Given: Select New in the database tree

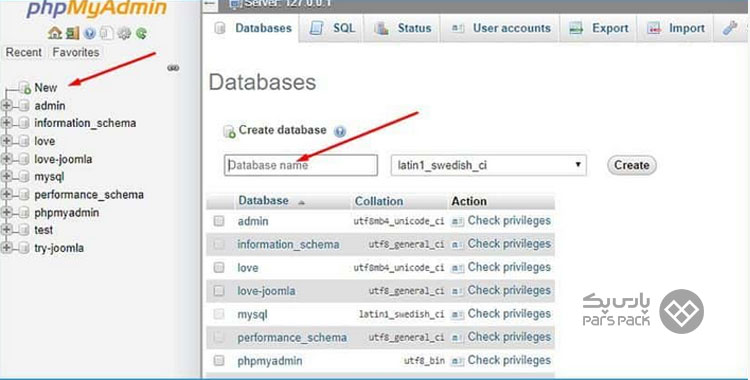Looking at the screenshot, I should [45, 88].
